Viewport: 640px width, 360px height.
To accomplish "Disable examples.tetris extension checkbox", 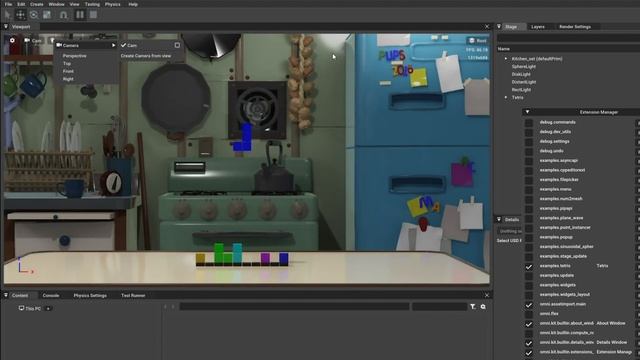I will (x=529, y=267).
